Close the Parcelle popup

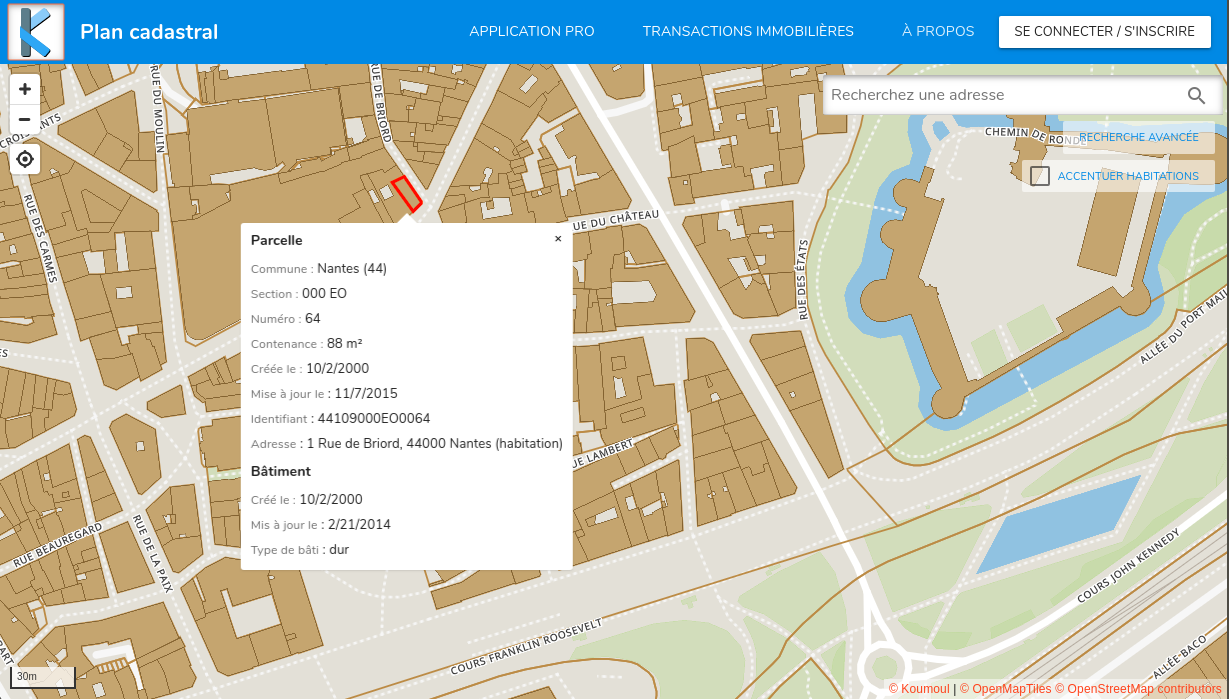[558, 239]
